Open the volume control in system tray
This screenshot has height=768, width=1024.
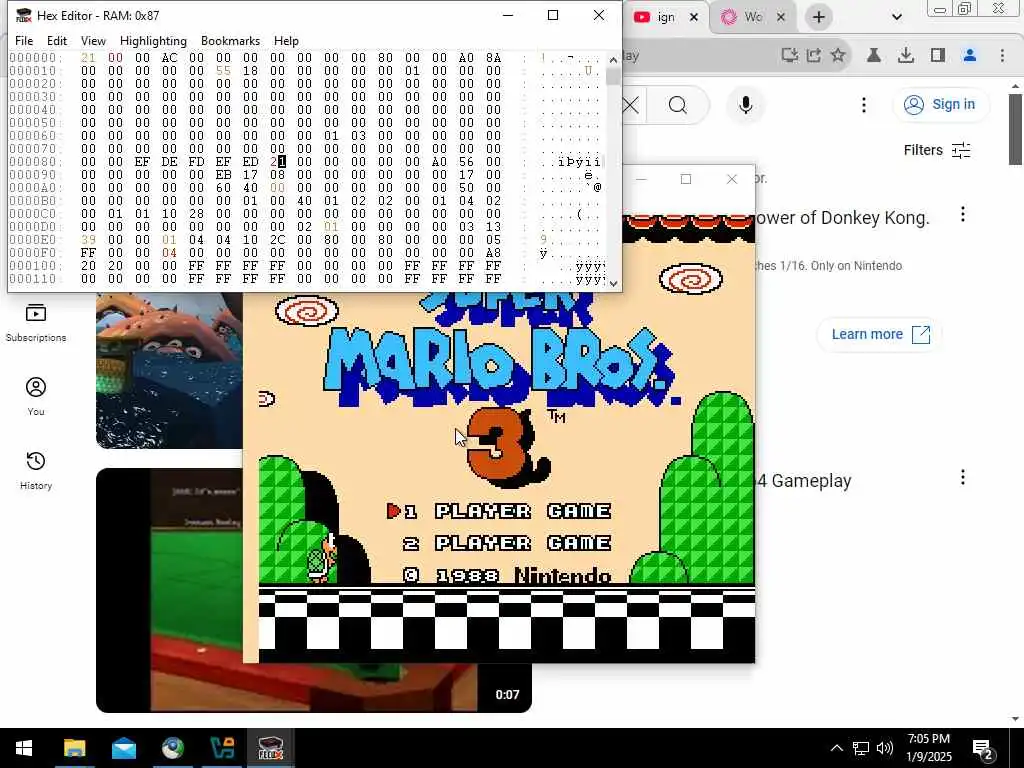point(885,748)
